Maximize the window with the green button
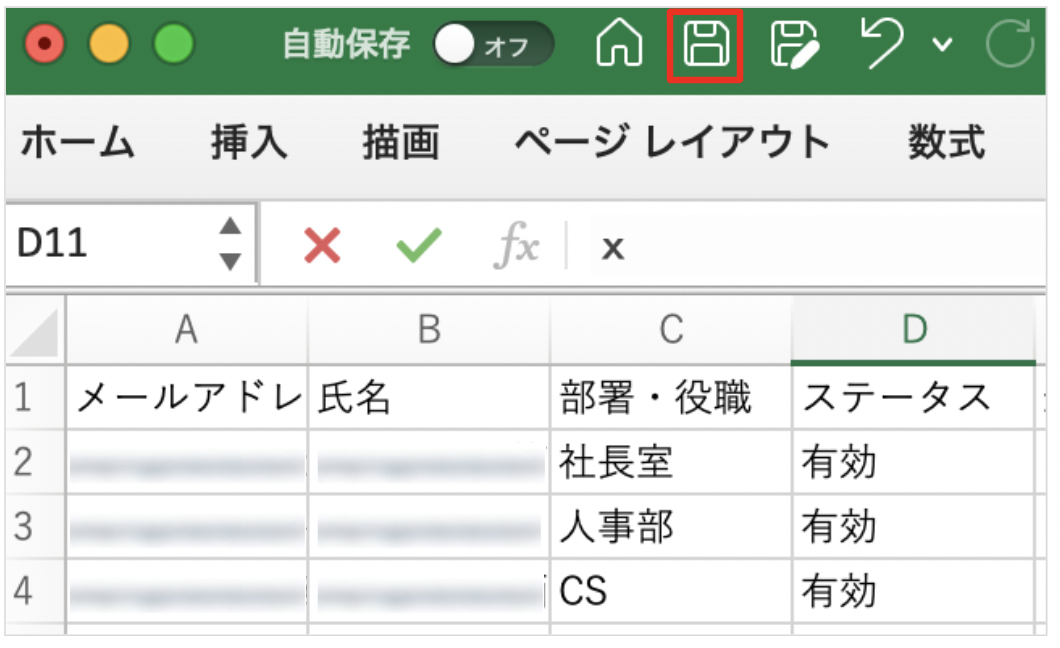 click(x=174, y=44)
